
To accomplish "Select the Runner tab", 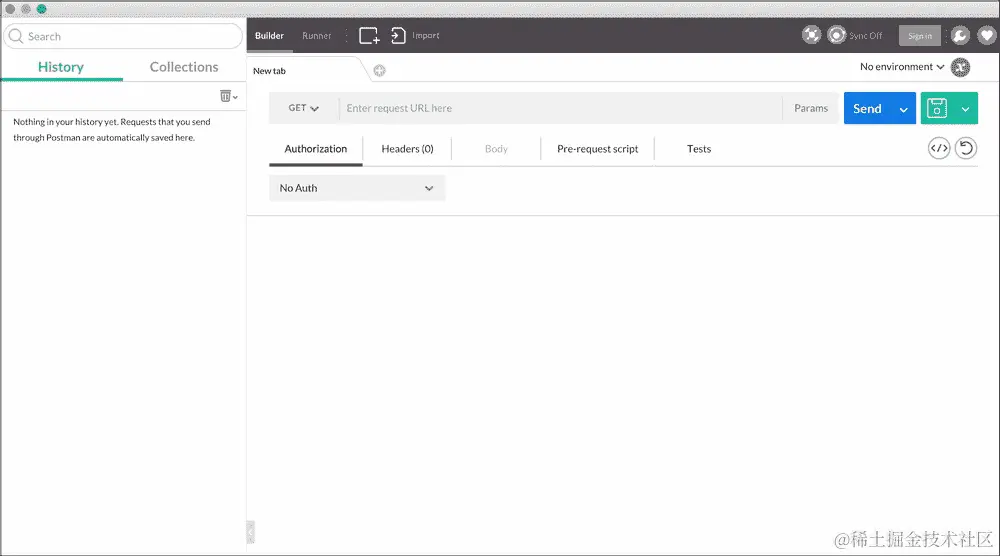I will [317, 36].
